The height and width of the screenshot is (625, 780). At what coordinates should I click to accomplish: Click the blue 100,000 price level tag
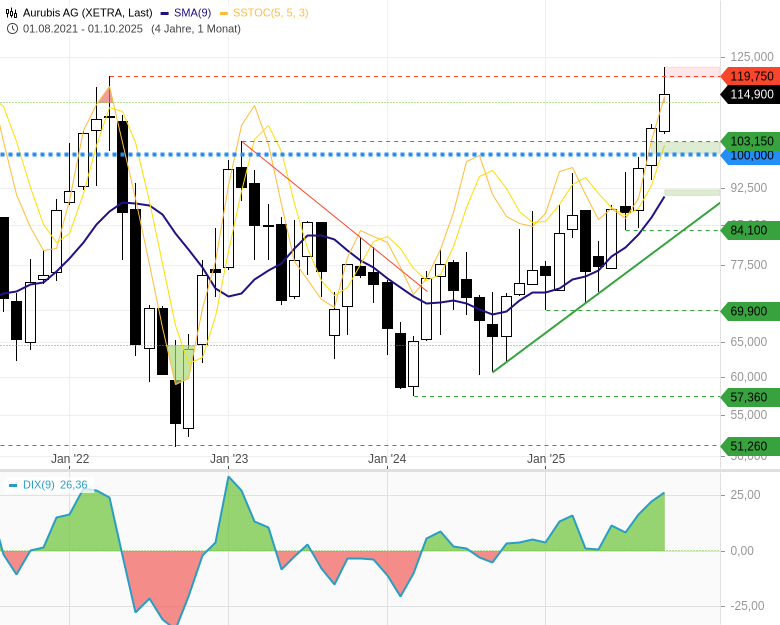click(x=751, y=155)
